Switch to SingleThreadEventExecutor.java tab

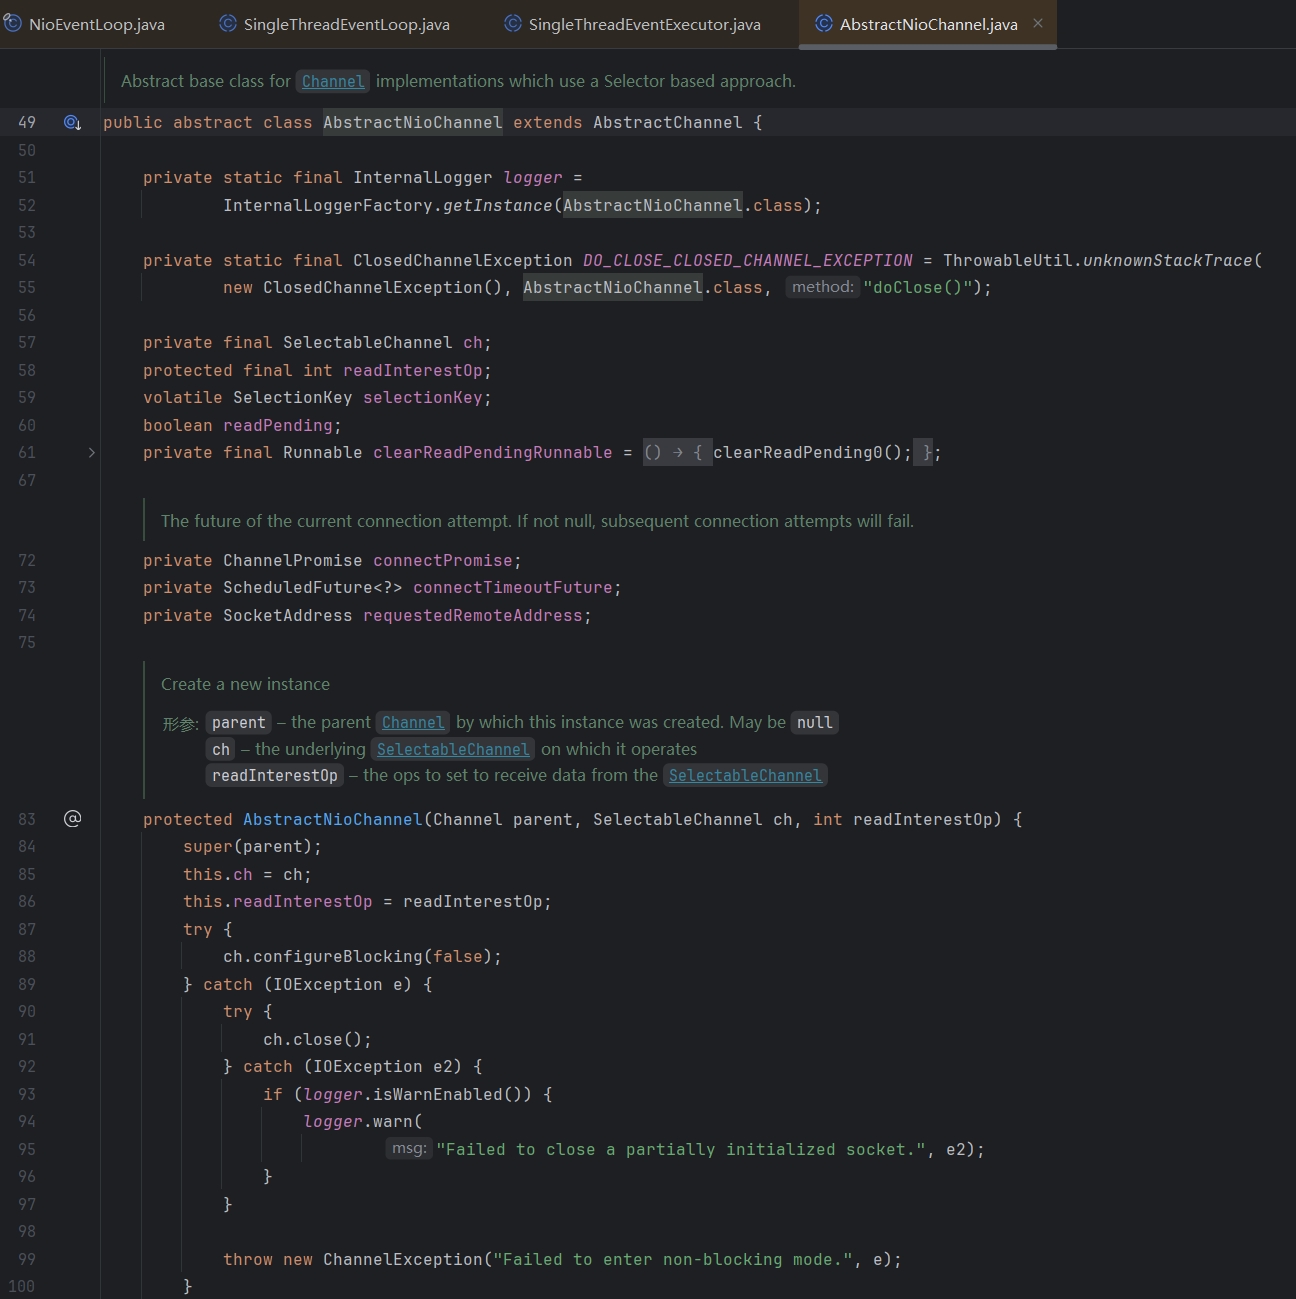pos(632,24)
